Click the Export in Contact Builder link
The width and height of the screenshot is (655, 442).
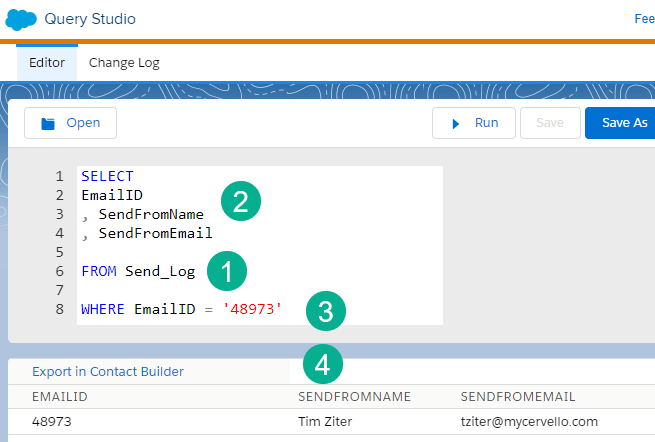point(108,371)
